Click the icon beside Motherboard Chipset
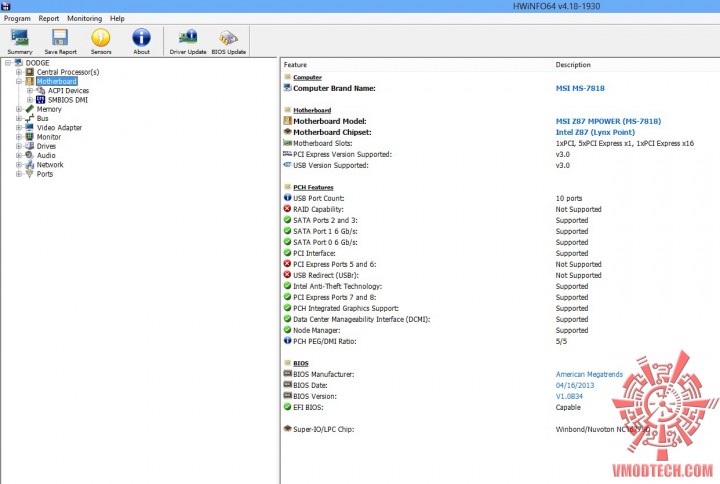This screenshot has height=484, width=720. coord(287,132)
